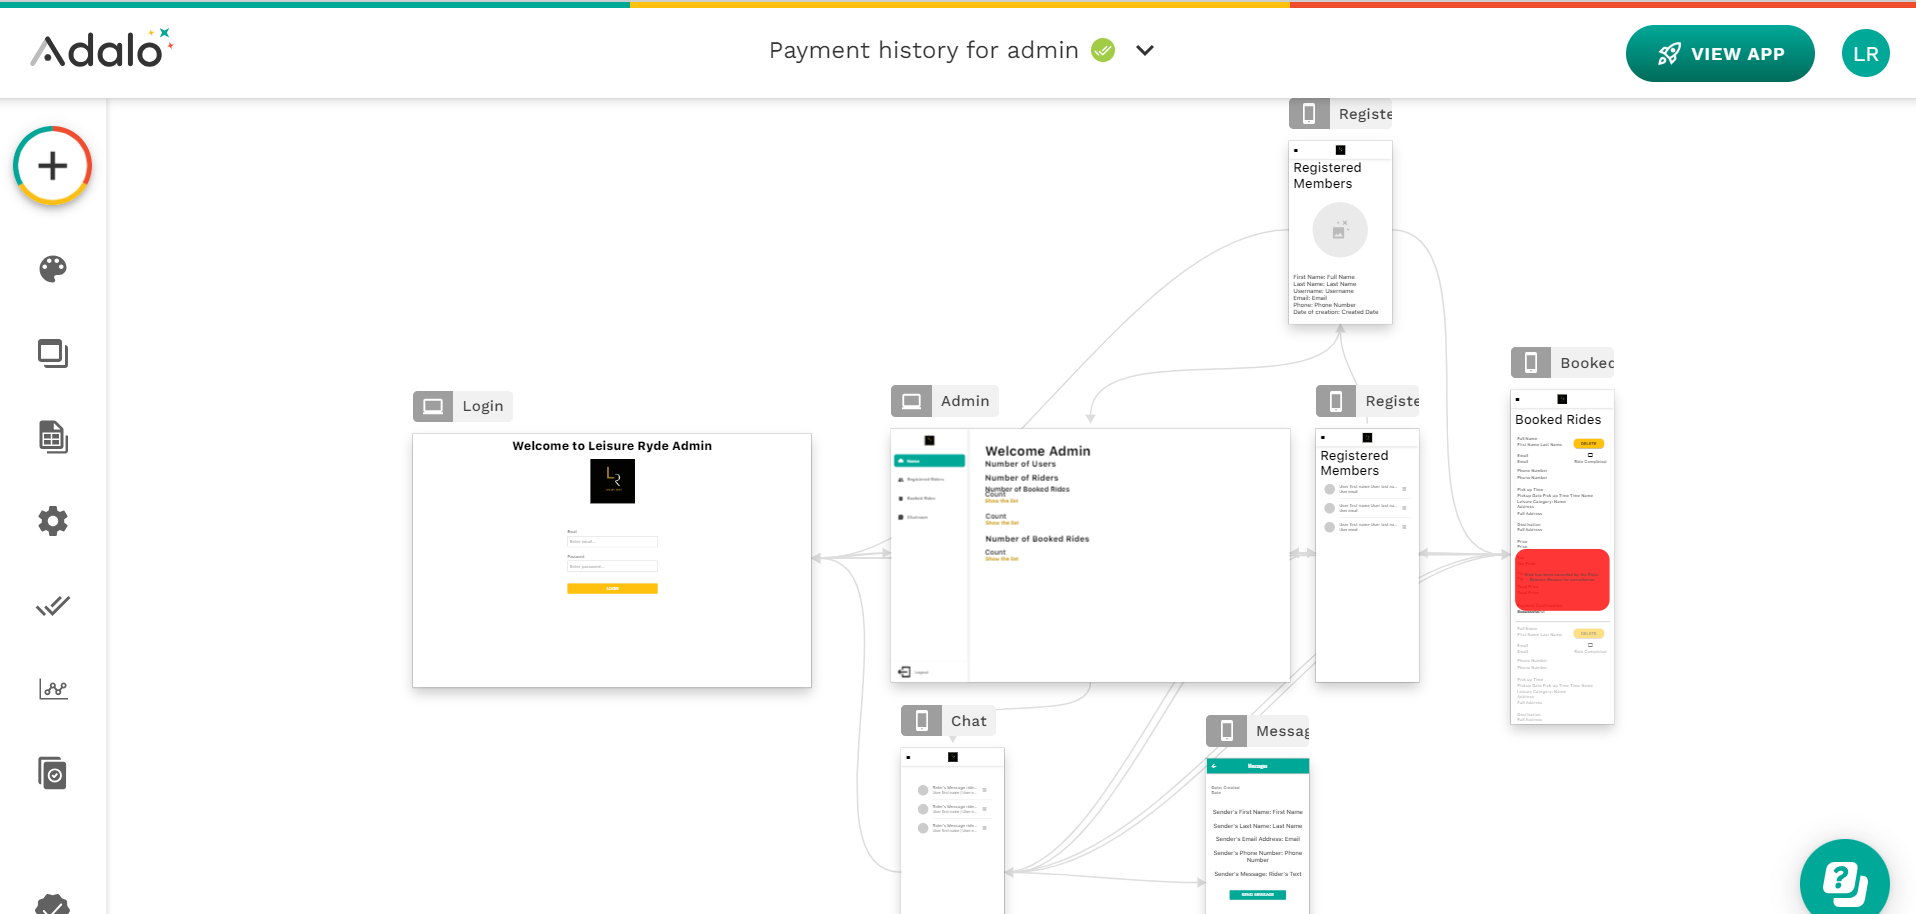This screenshot has height=914, width=1916.
Task: Select the Booked Rides screen thumbnail
Action: (1561, 556)
